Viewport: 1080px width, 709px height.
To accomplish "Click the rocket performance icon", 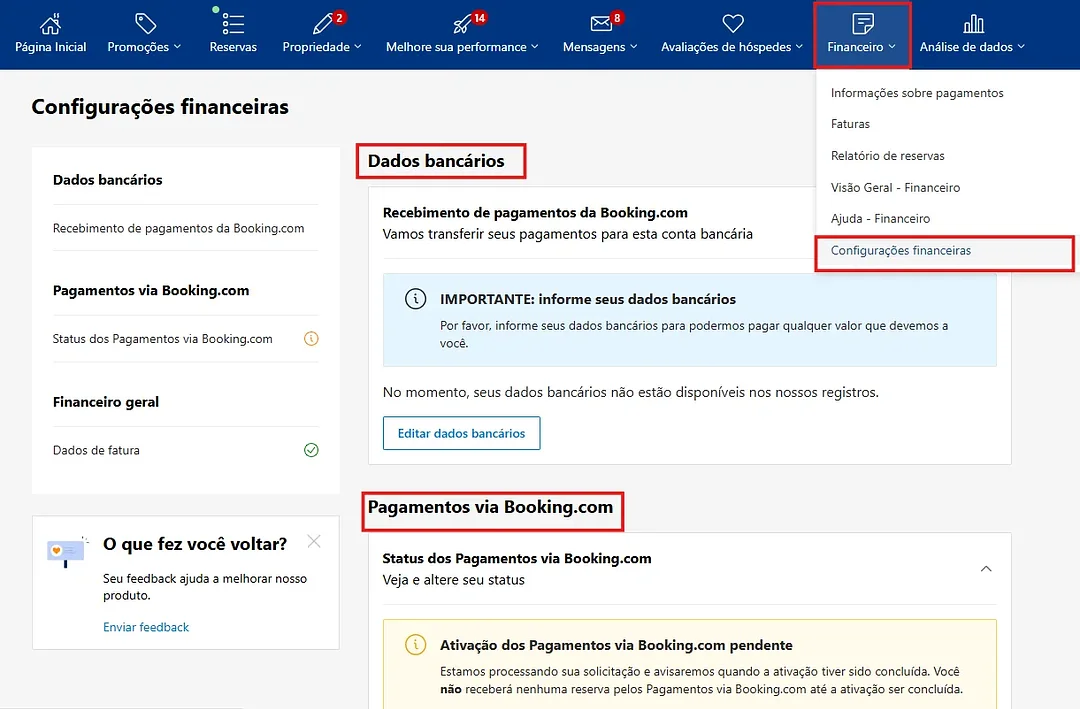I will coord(462,25).
